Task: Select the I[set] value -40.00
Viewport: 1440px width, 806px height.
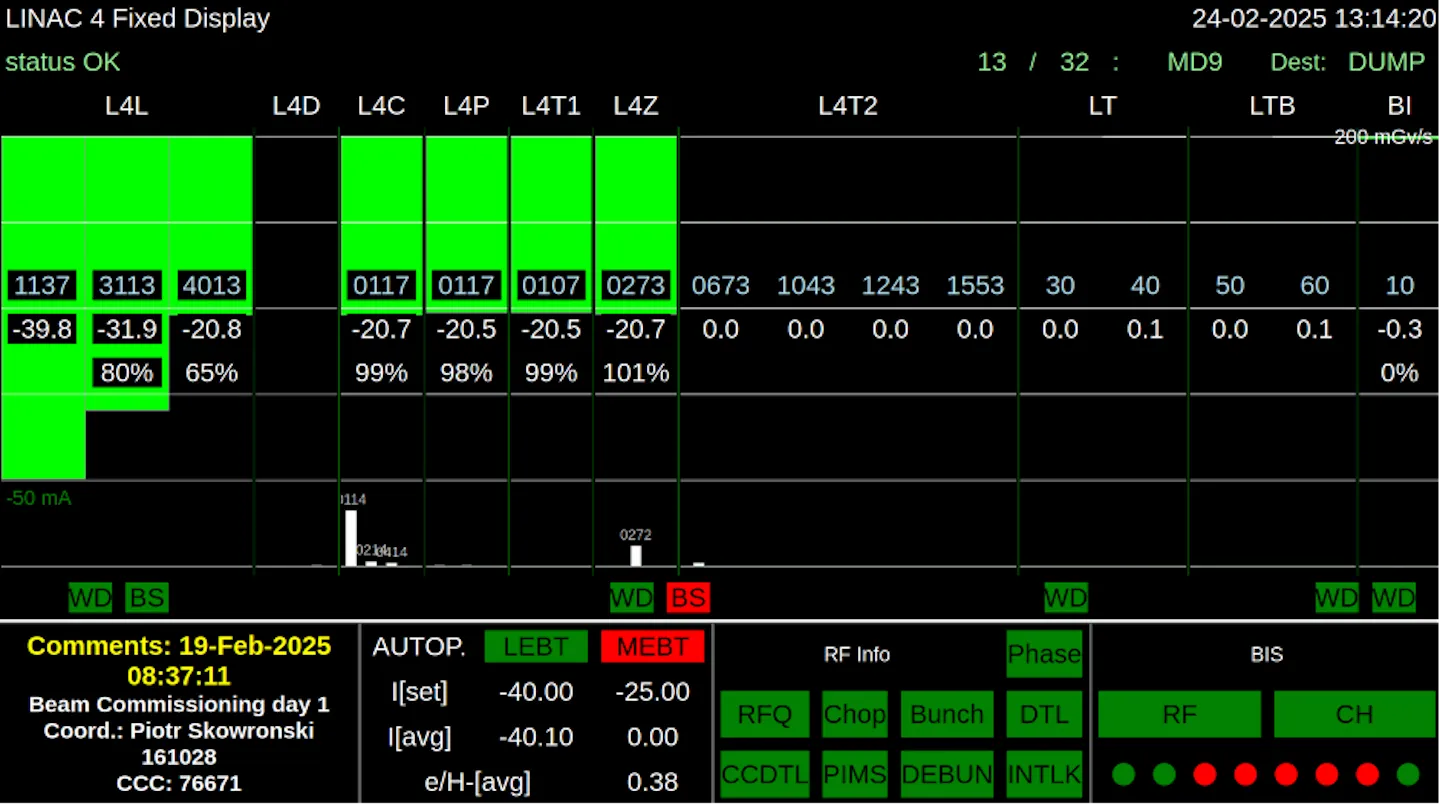Action: click(x=536, y=692)
